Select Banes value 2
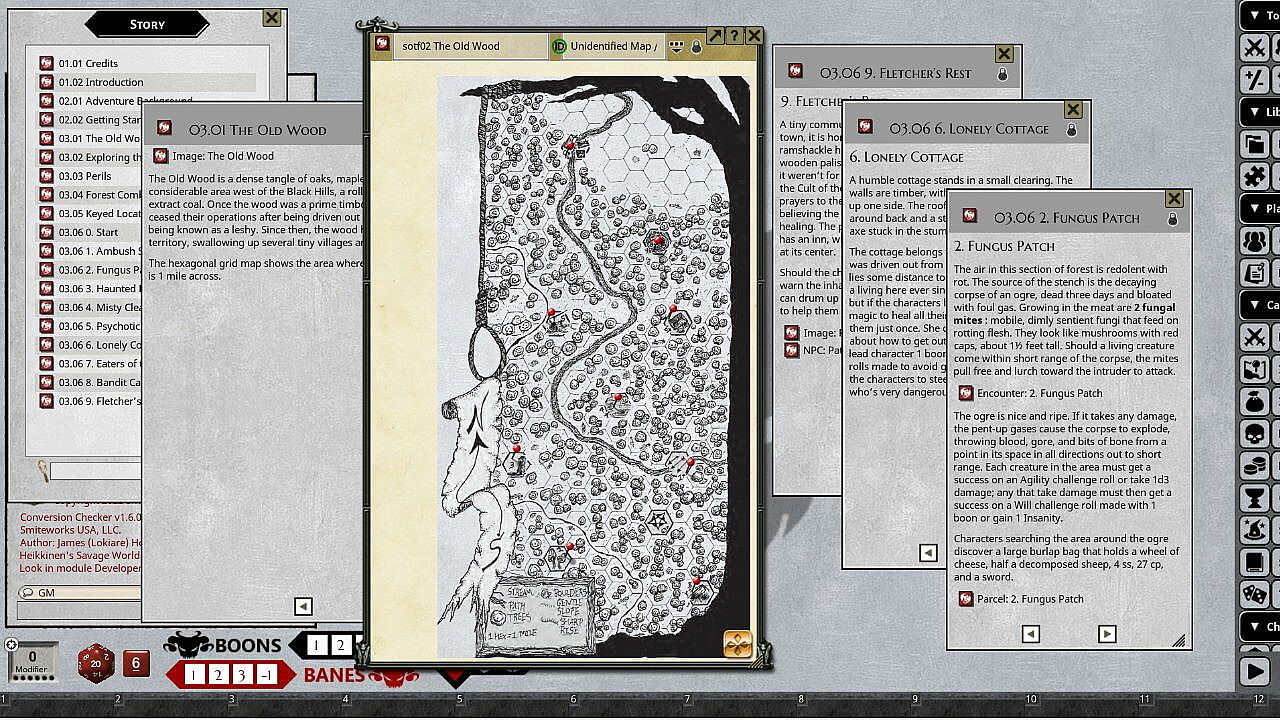The height and width of the screenshot is (720, 1280). 218,675
